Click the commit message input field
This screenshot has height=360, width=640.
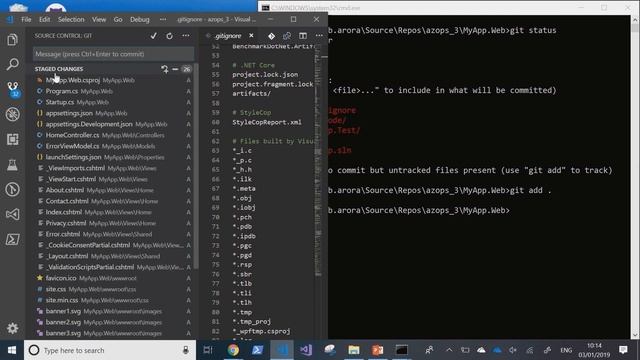(x=113, y=54)
